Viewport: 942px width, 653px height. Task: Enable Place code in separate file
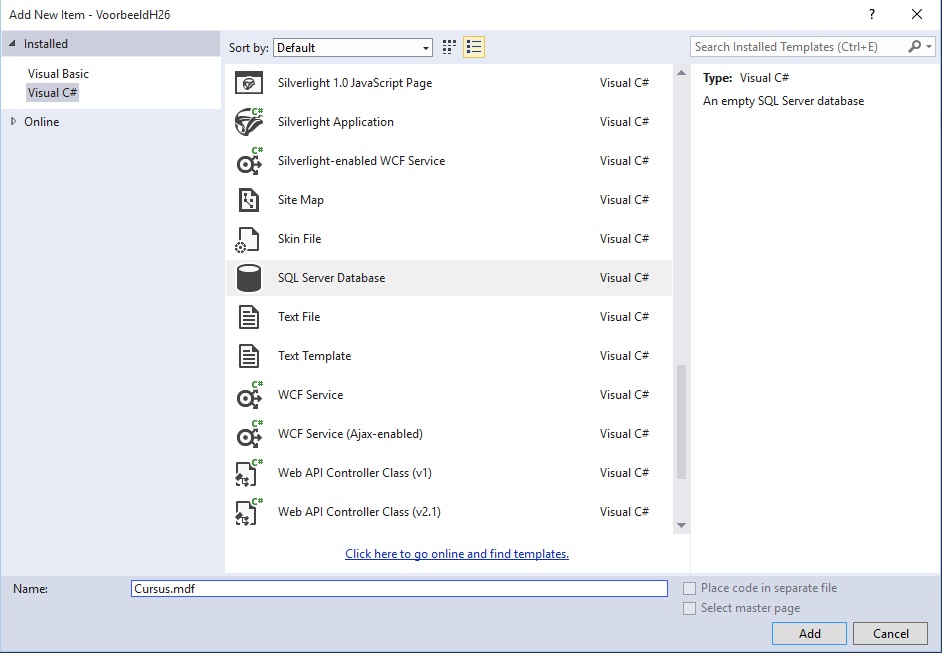[x=690, y=588]
